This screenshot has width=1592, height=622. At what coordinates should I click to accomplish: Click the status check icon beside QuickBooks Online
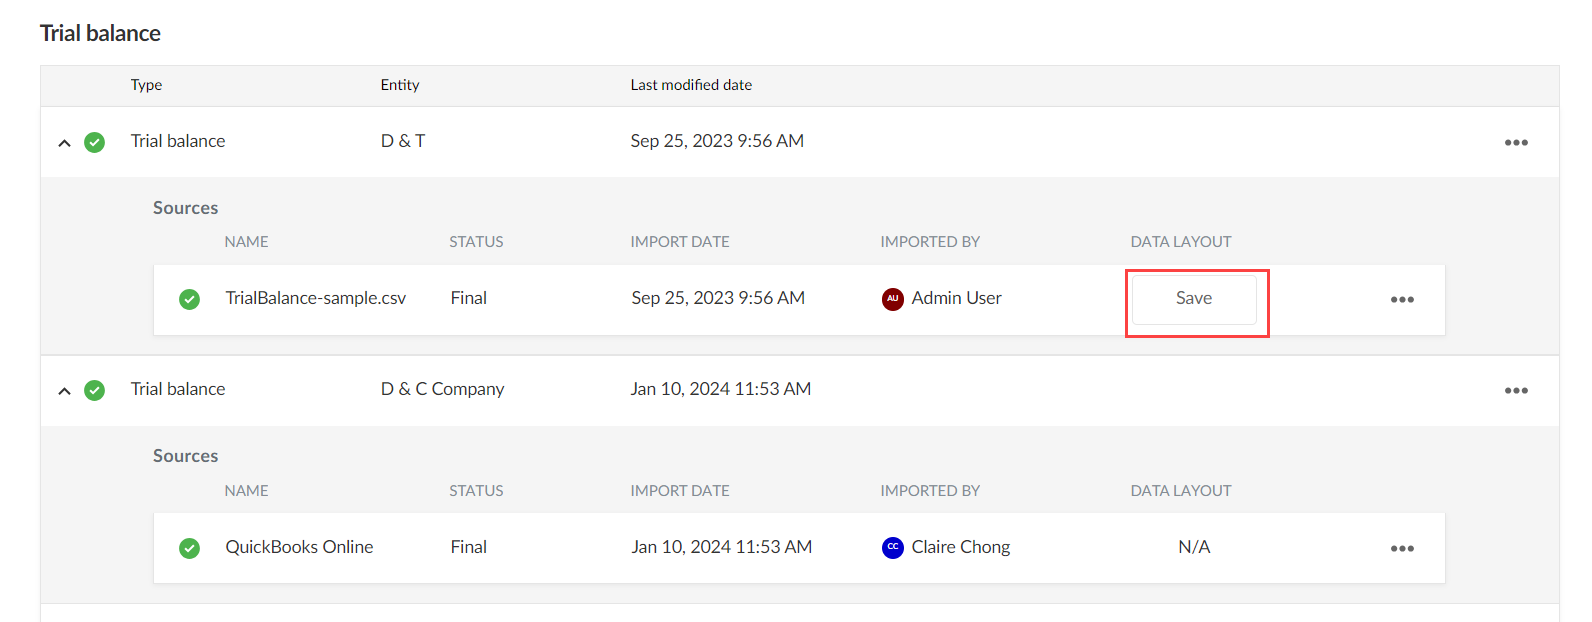[x=189, y=548]
